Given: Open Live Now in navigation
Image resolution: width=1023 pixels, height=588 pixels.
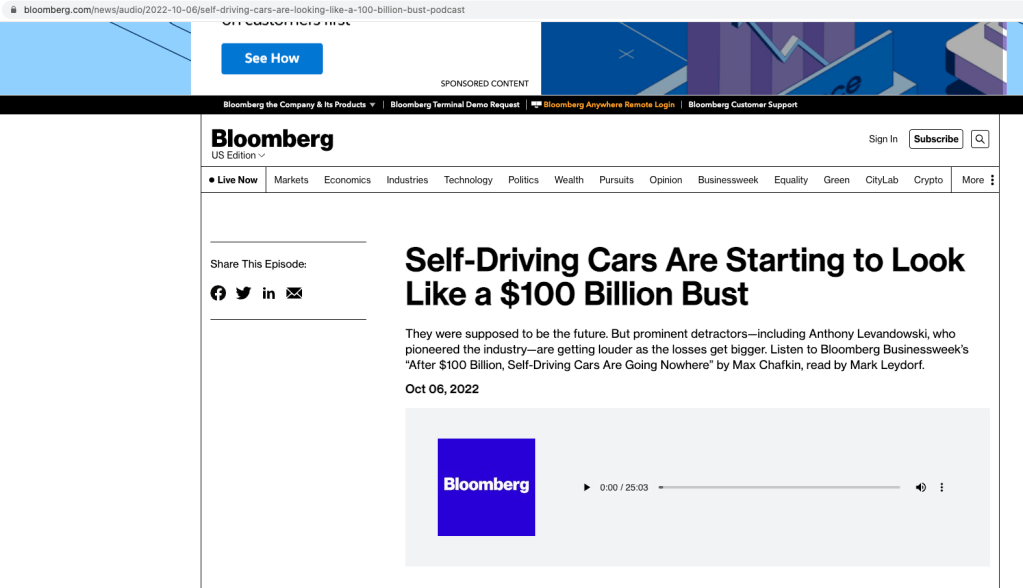Looking at the screenshot, I should click(234, 180).
